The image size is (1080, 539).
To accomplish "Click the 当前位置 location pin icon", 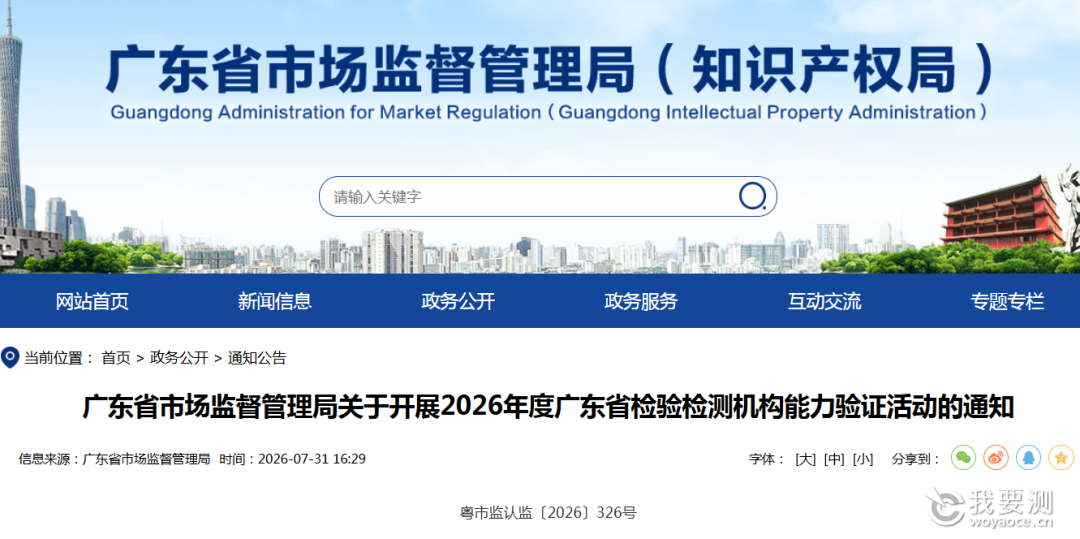I will [x=10, y=357].
